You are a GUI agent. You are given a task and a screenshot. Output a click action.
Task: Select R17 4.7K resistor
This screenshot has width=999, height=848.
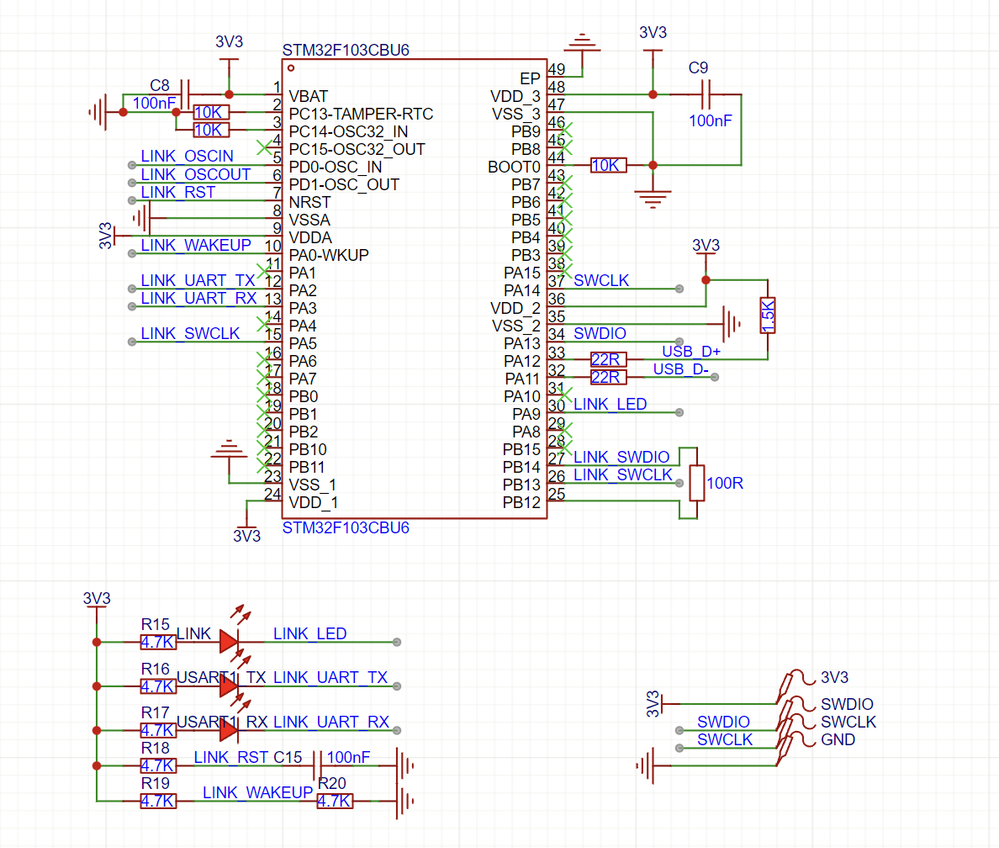pos(158,730)
